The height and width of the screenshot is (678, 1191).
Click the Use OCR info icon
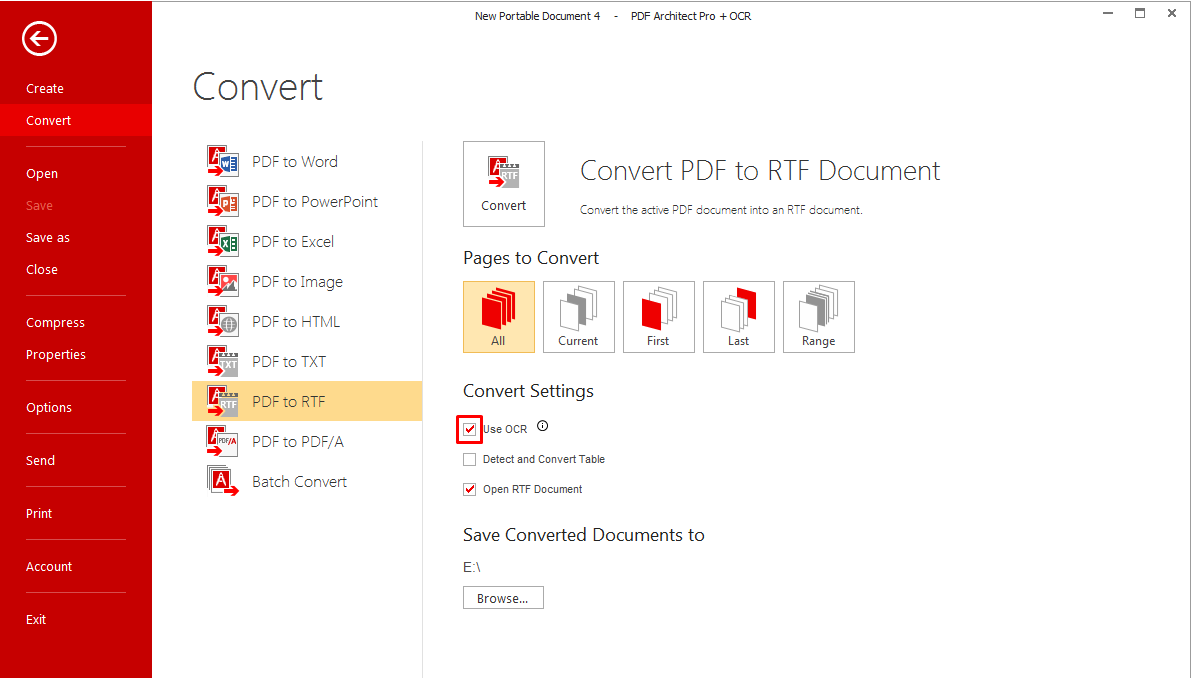pyautogui.click(x=542, y=426)
